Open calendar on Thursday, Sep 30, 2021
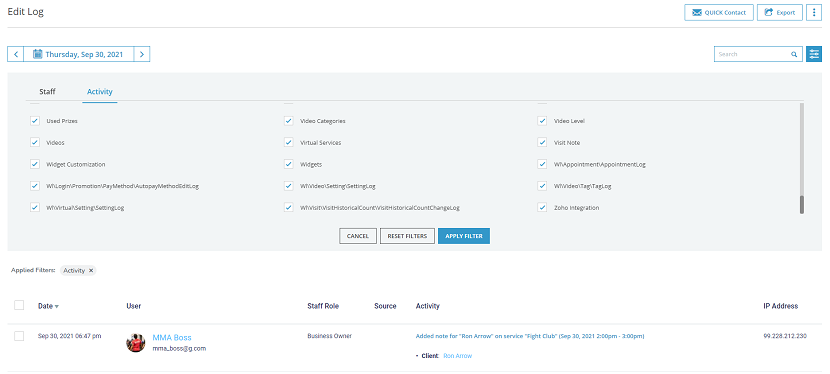This screenshot has height=374, width=830. point(78,54)
